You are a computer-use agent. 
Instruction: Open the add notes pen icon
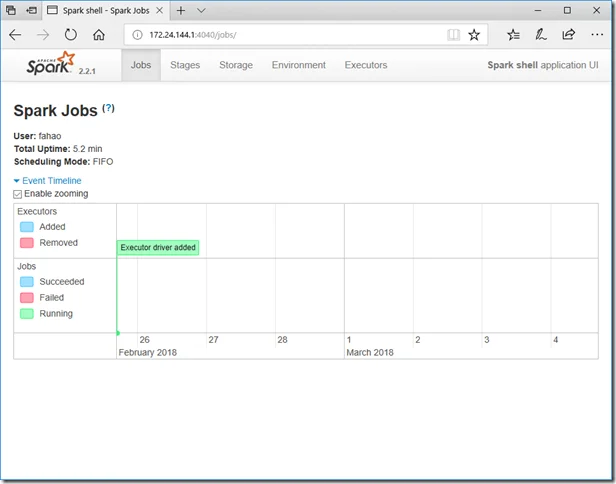tap(541, 34)
